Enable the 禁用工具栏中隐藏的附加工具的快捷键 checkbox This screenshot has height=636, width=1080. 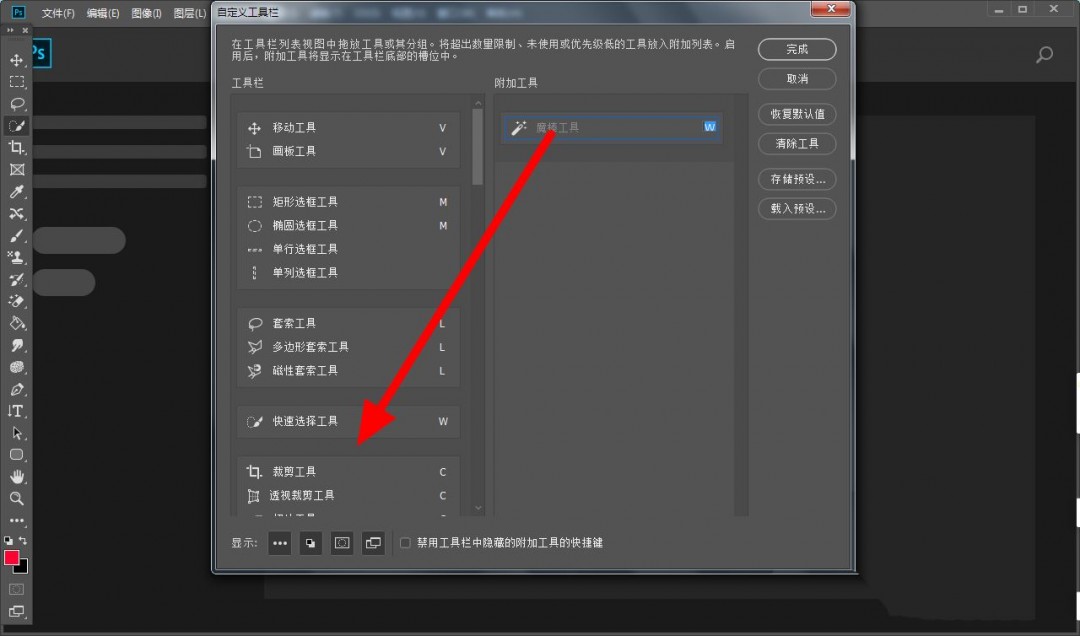pos(405,543)
